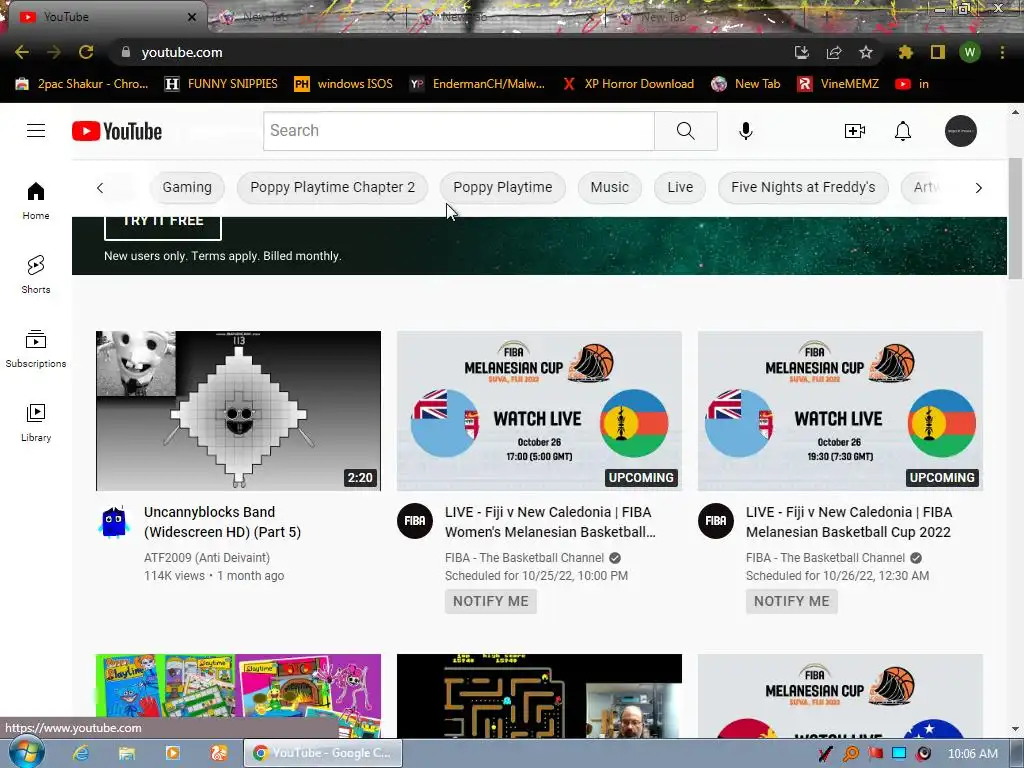Open Subscriptions in sidebar
This screenshot has height=768, width=1024.
pyautogui.click(x=36, y=348)
